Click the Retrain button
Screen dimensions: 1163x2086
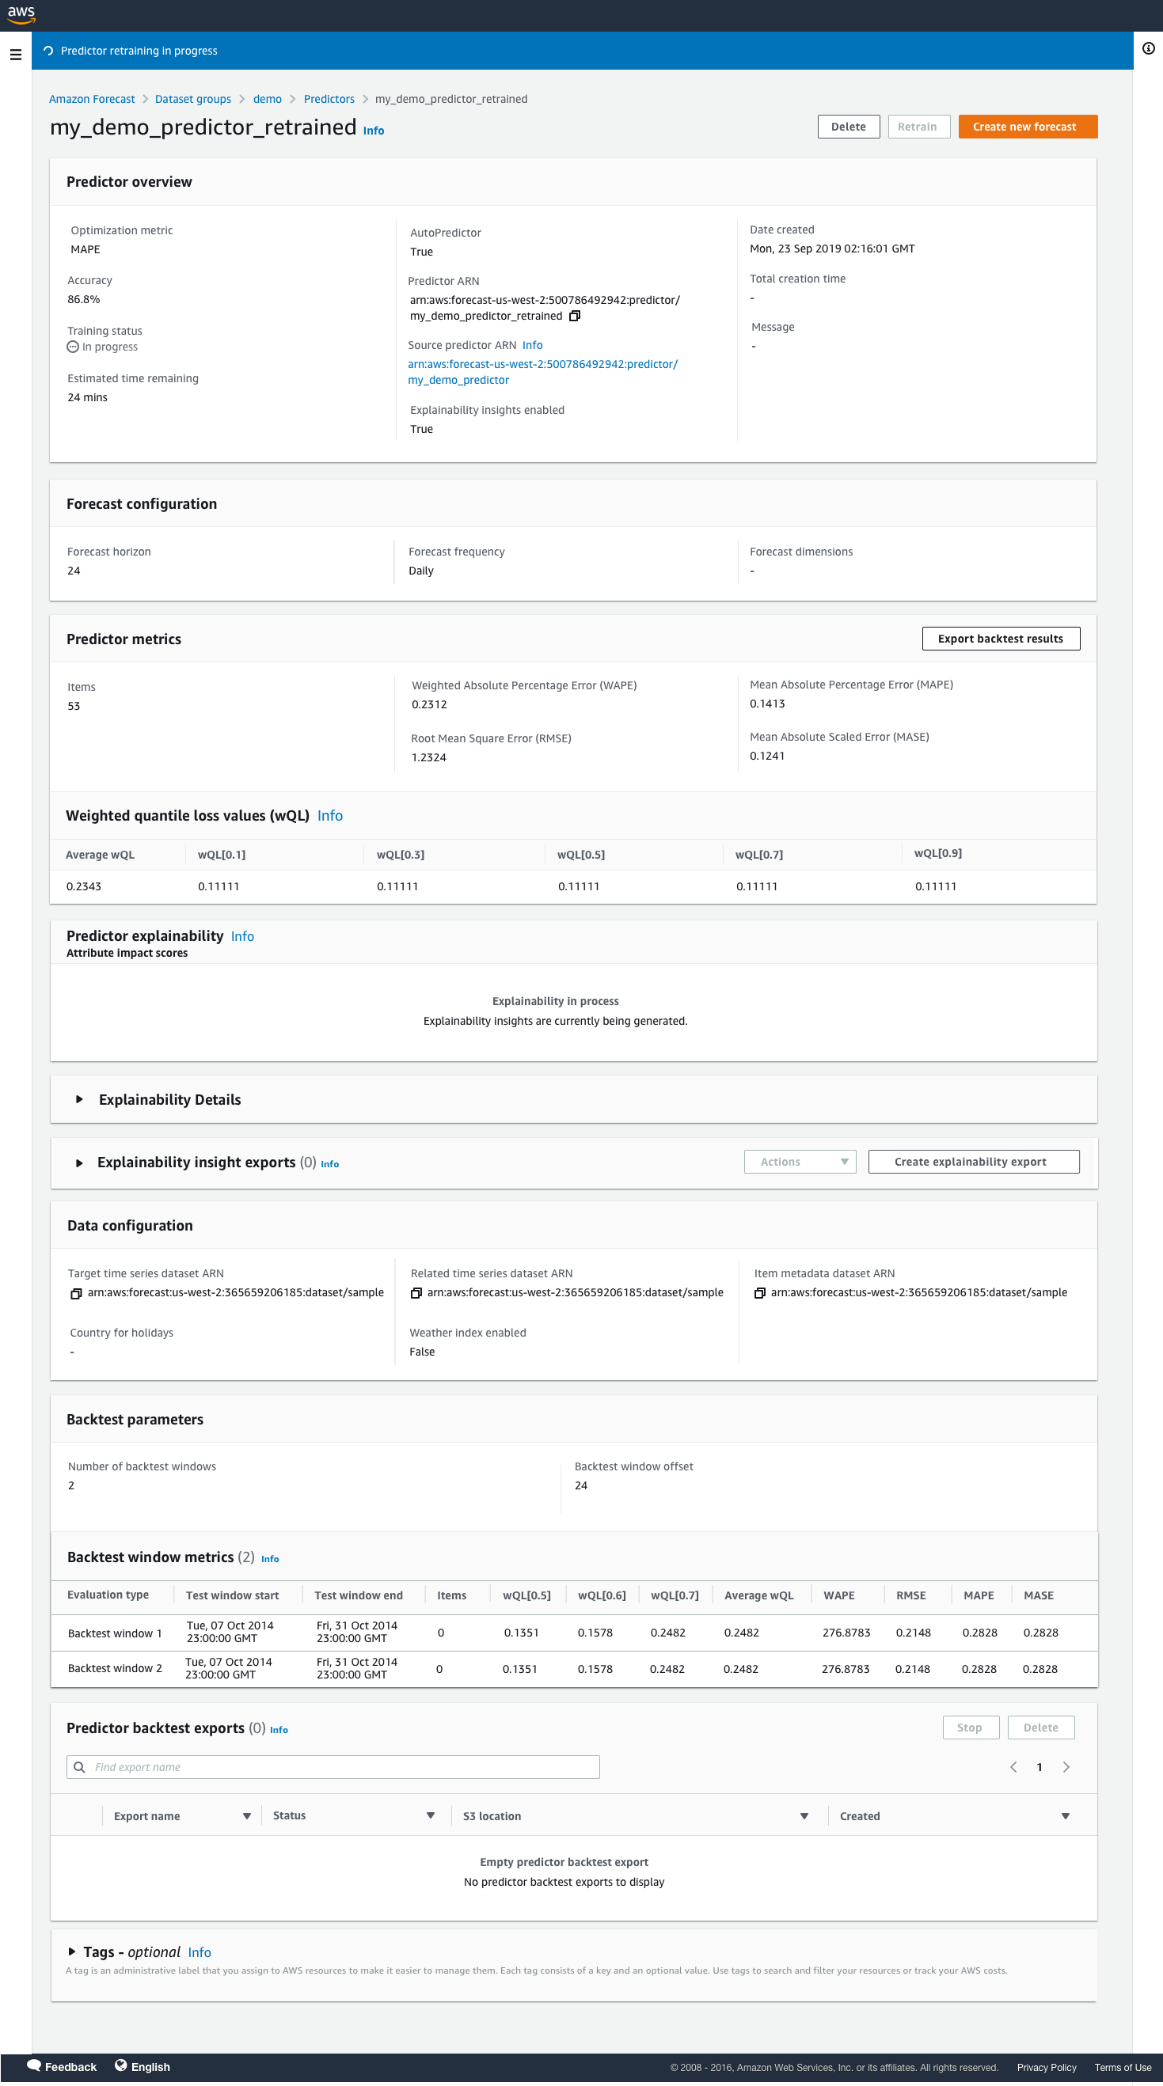pos(918,127)
